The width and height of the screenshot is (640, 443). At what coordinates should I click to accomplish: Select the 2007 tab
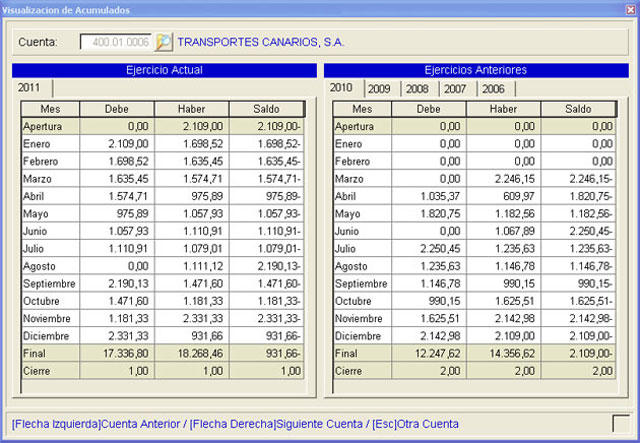(455, 88)
